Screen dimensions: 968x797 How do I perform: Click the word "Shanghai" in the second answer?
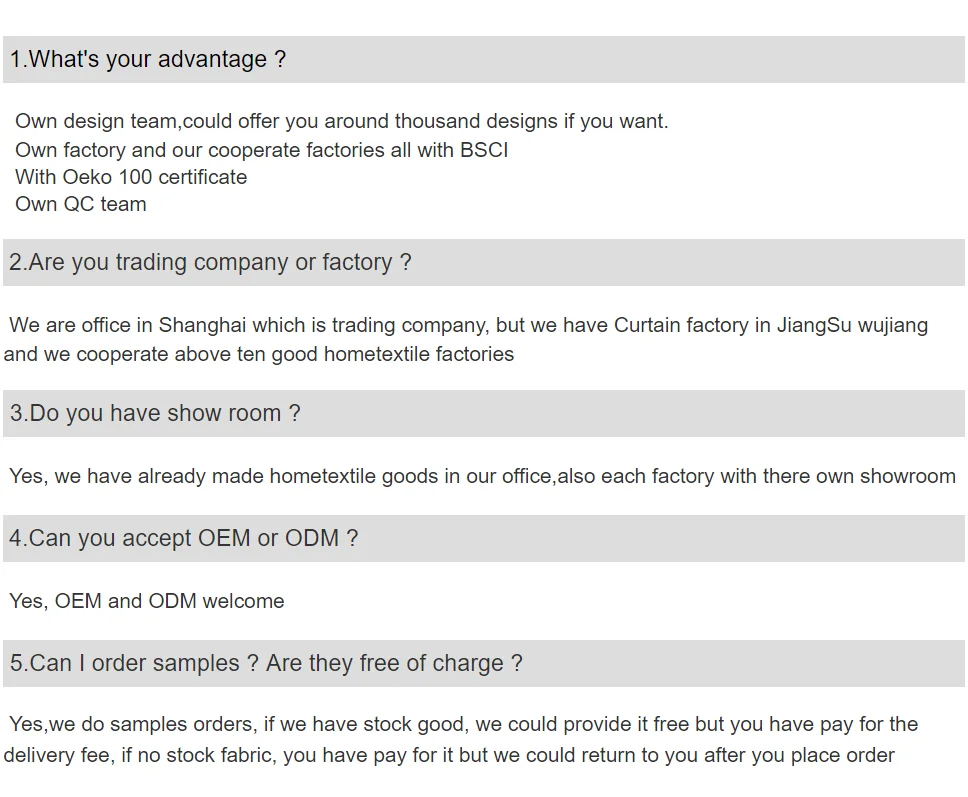point(203,326)
